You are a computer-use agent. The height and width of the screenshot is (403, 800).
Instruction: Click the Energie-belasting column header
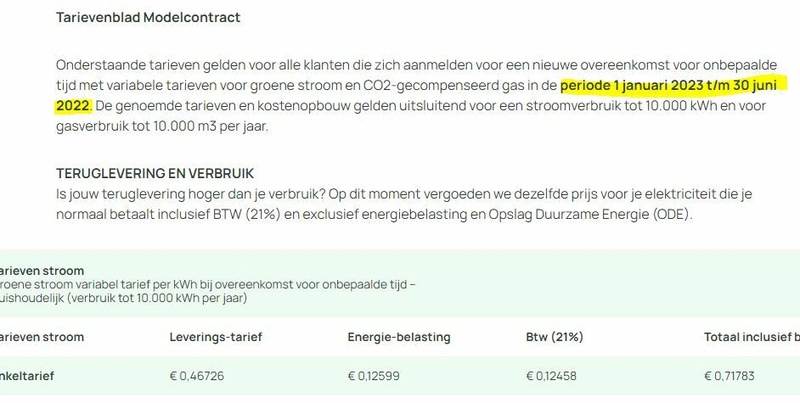pyautogui.click(x=399, y=337)
